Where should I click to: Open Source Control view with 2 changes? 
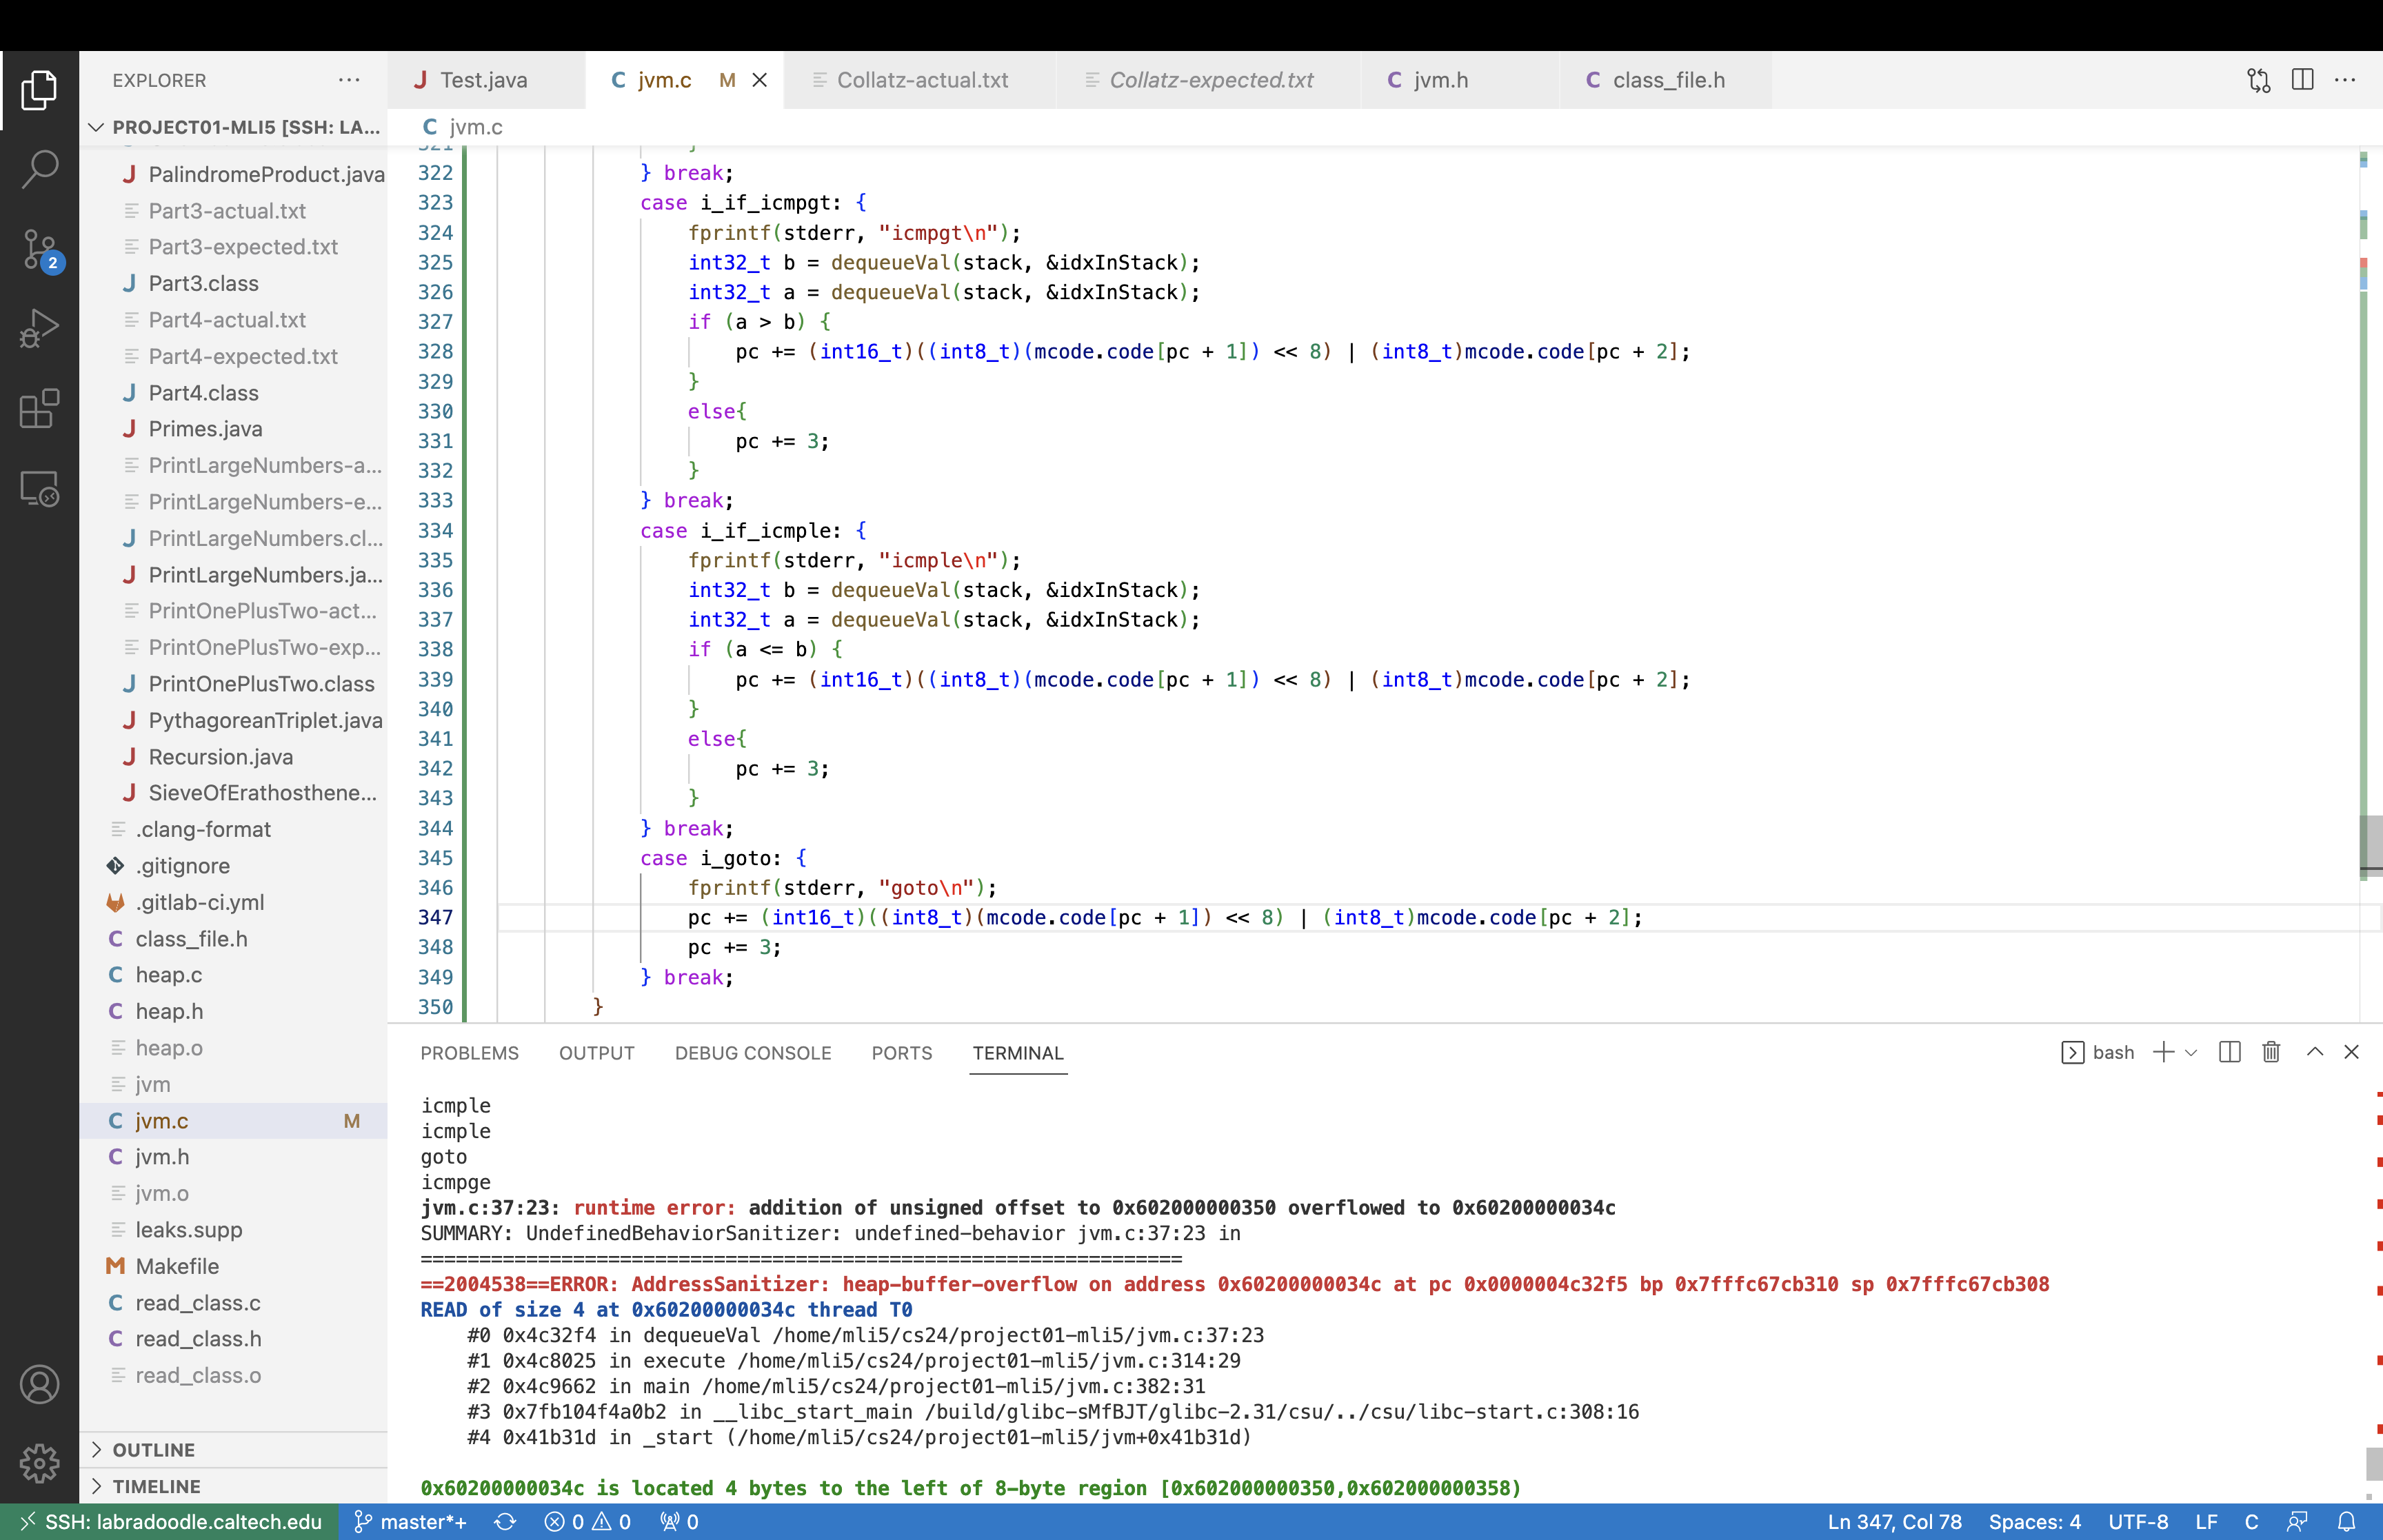pos(39,249)
